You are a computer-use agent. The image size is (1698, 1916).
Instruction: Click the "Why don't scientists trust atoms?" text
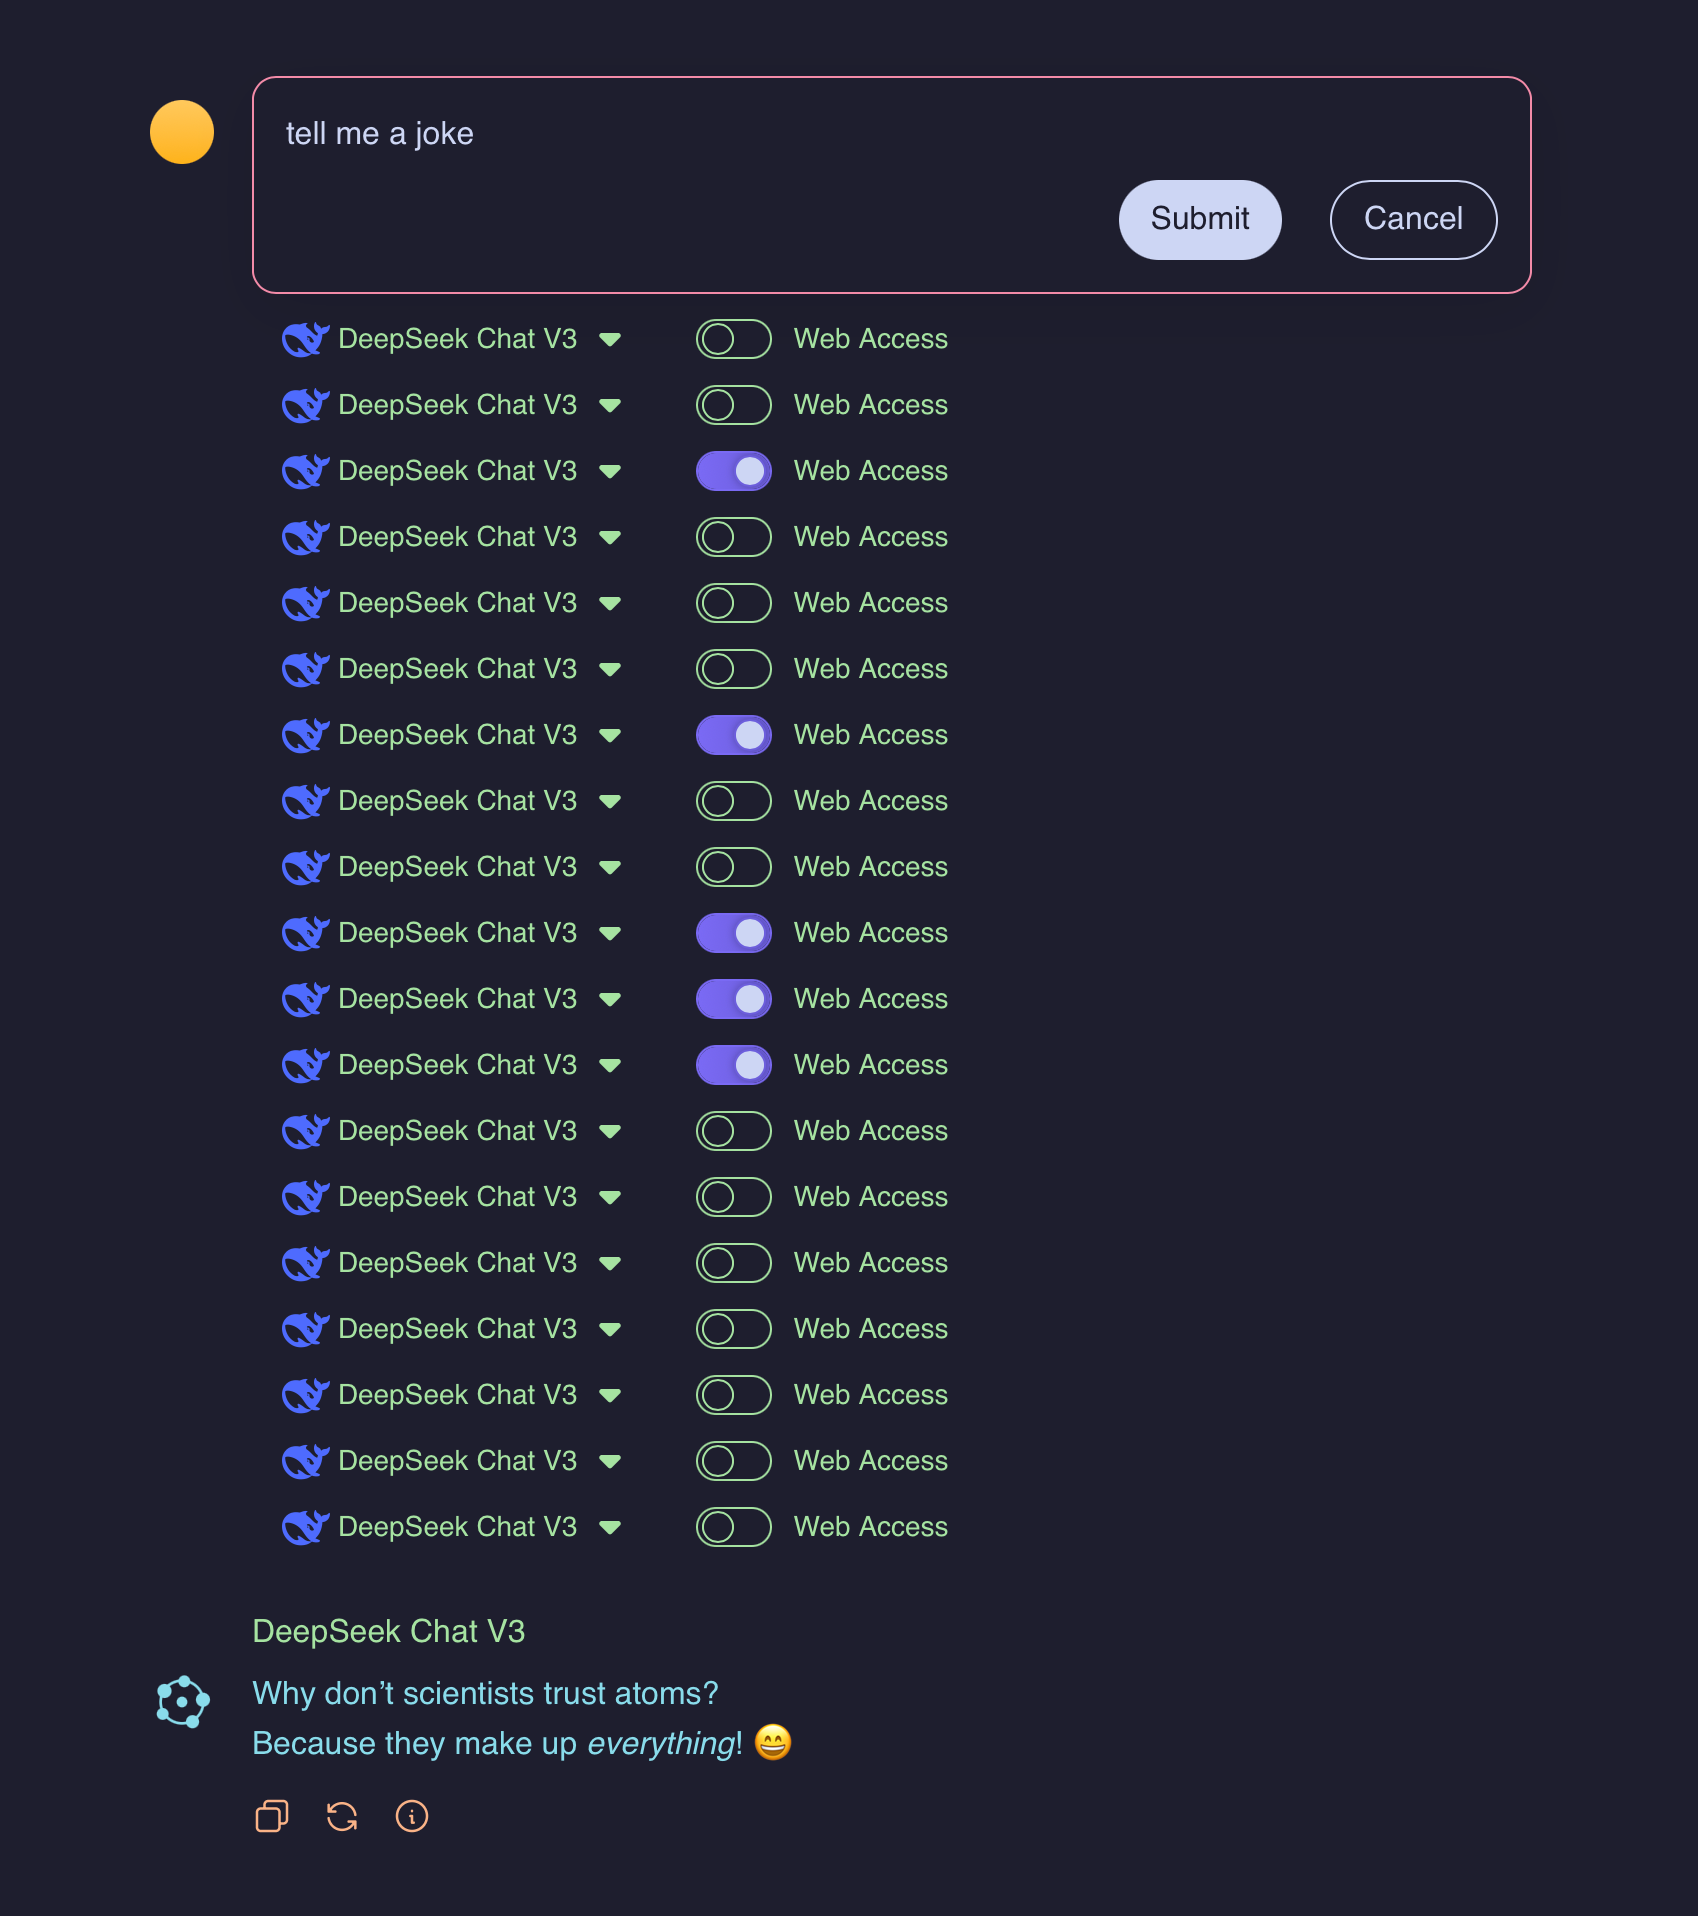(x=485, y=1693)
